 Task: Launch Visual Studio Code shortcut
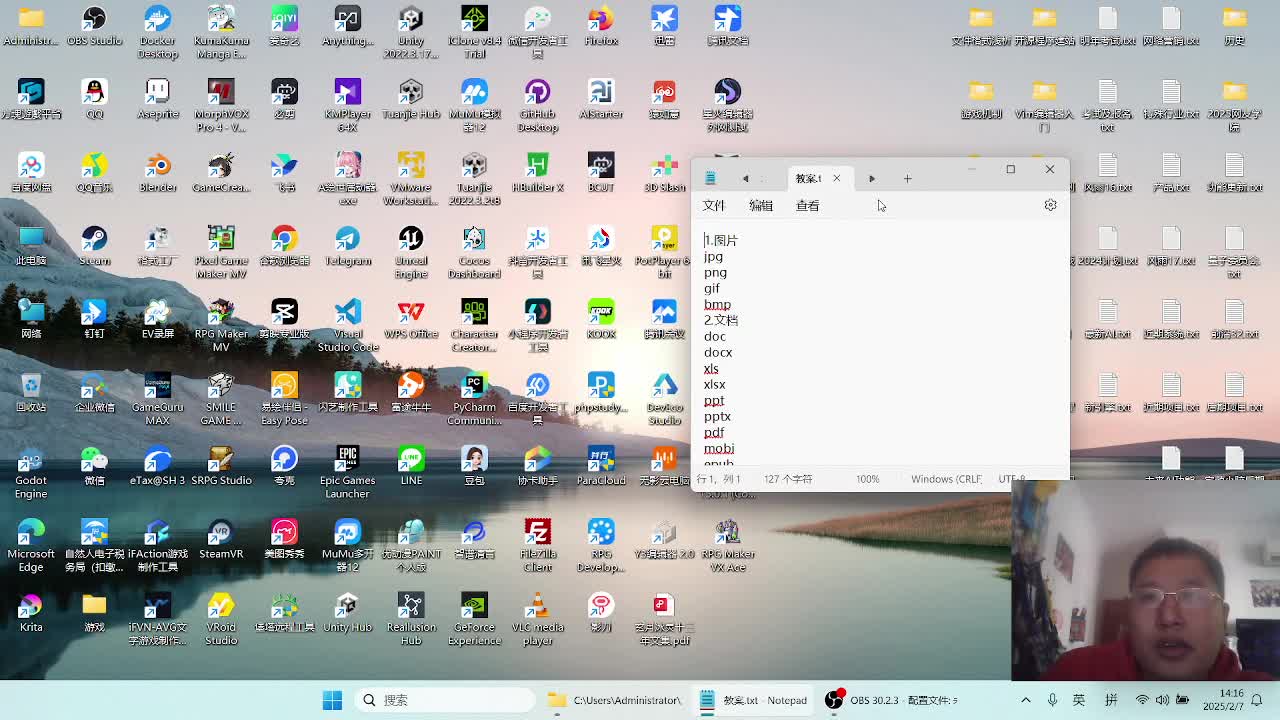(348, 326)
